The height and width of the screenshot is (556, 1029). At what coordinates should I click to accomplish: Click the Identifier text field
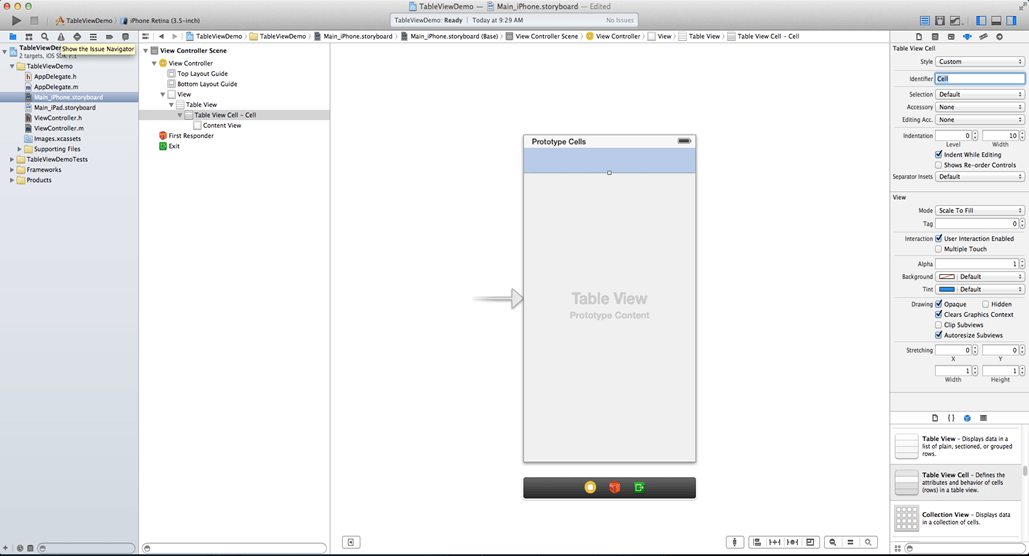point(980,79)
